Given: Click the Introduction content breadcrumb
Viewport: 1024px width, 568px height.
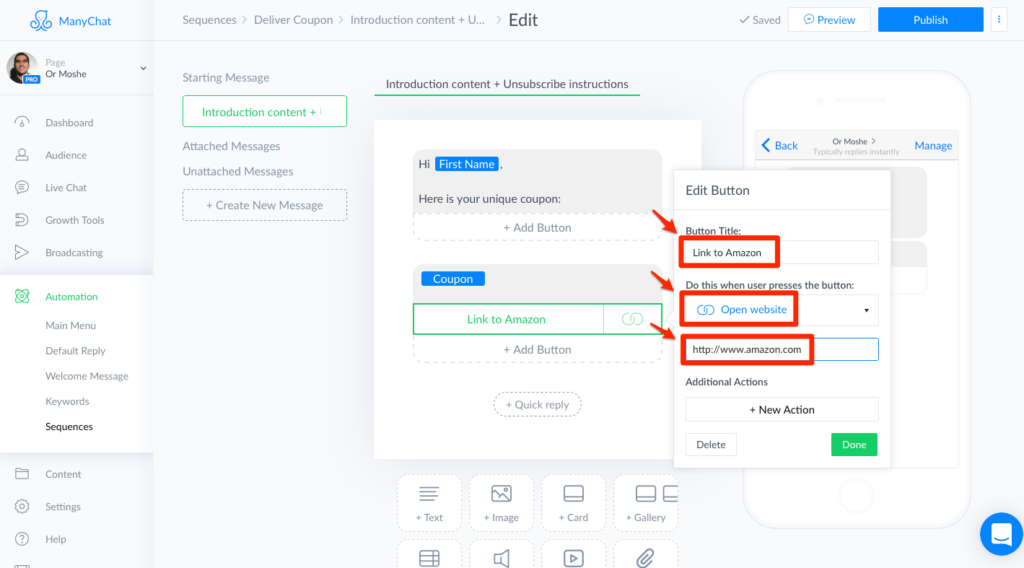Looking at the screenshot, I should 417,20.
